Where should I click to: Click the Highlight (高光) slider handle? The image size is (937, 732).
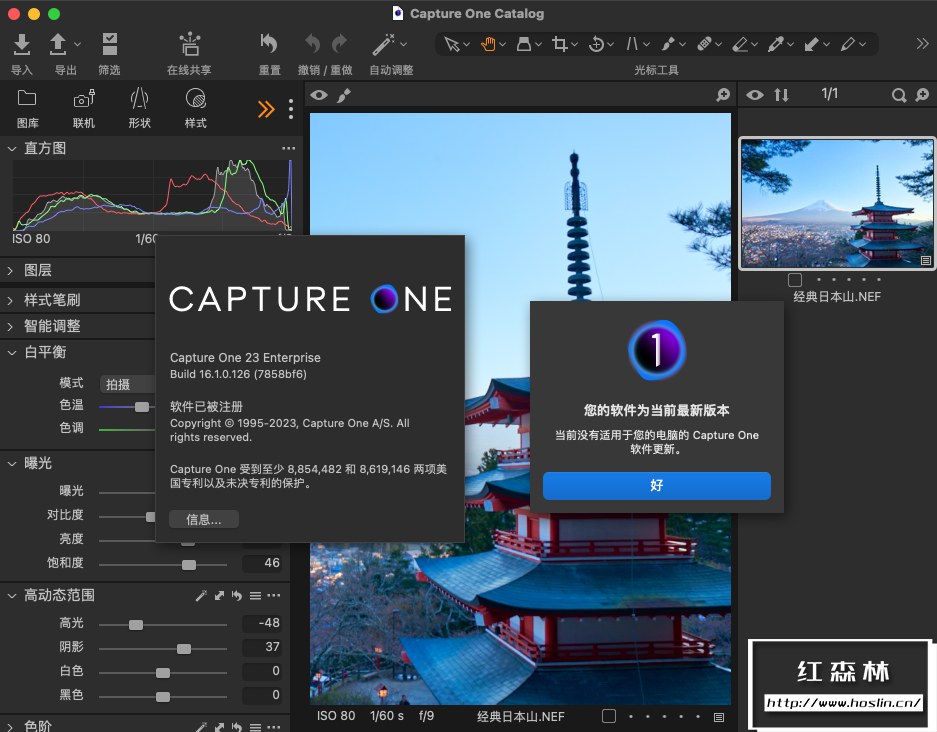click(135, 624)
